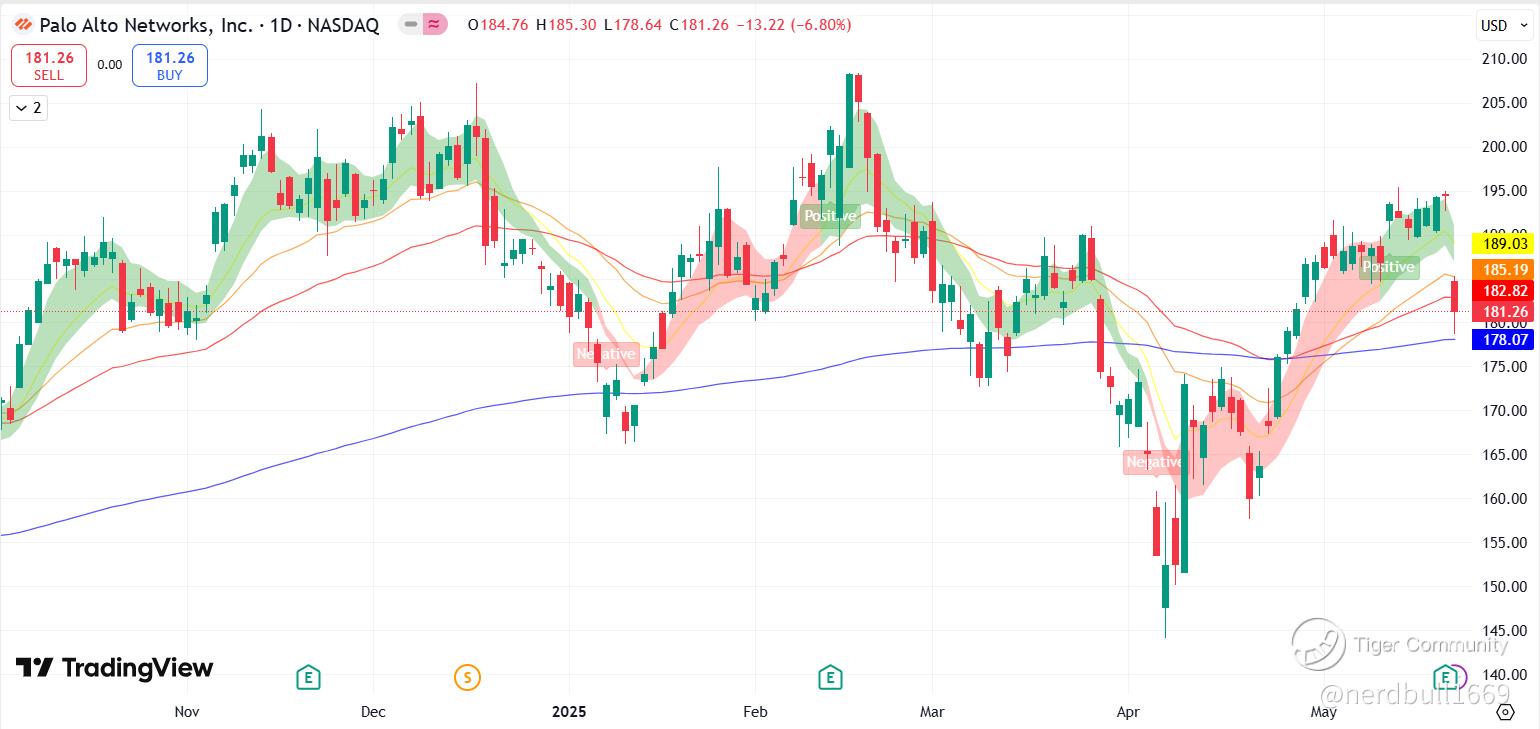Open chart settings gear icon
This screenshot has width=1540, height=729.
[x=1505, y=712]
